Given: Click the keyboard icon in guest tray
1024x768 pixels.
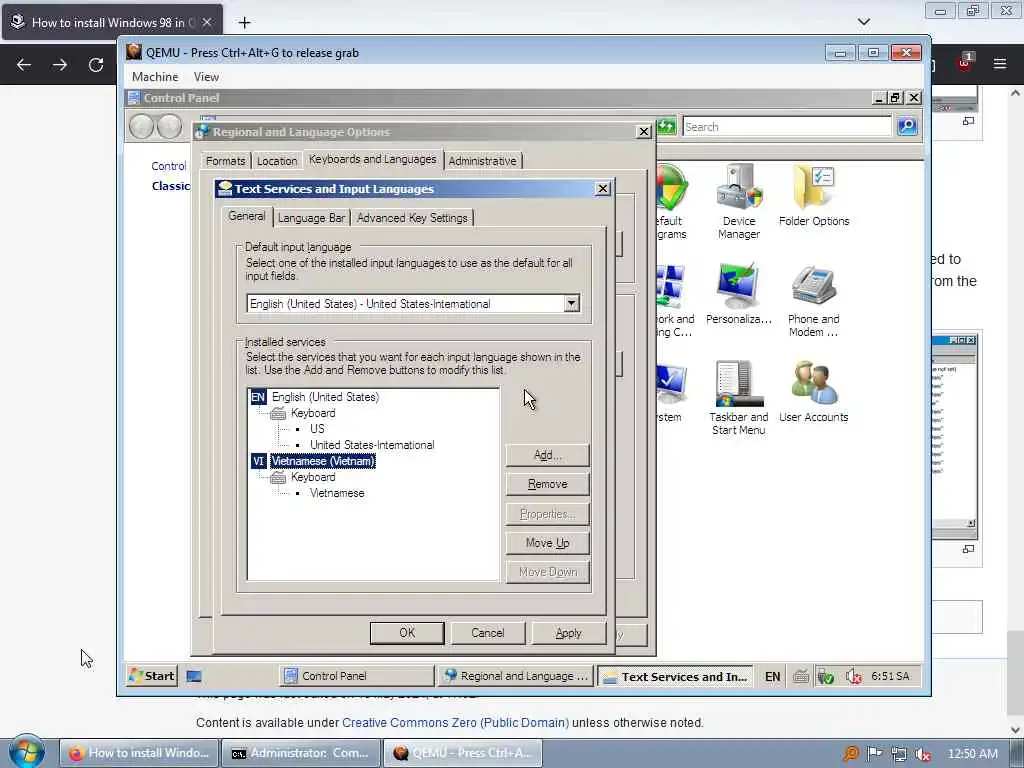Looking at the screenshot, I should [x=801, y=677].
